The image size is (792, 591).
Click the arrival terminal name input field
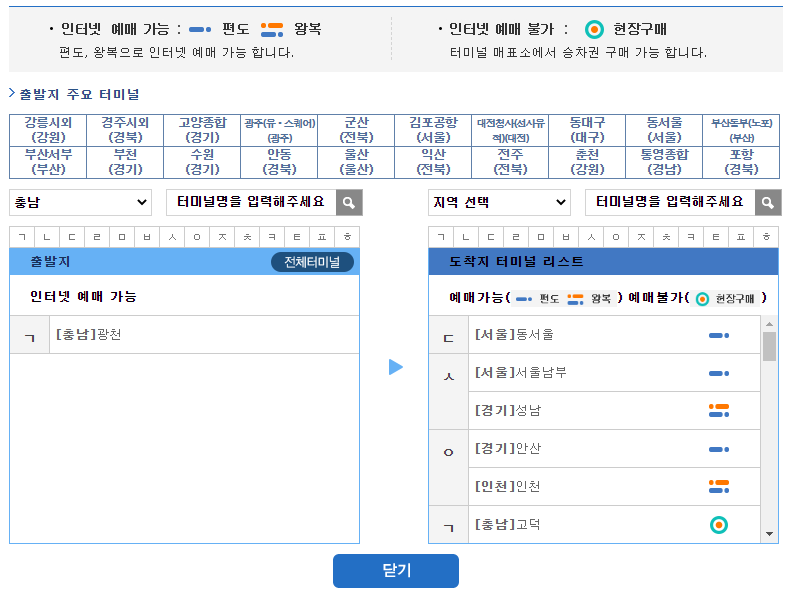tap(670, 203)
